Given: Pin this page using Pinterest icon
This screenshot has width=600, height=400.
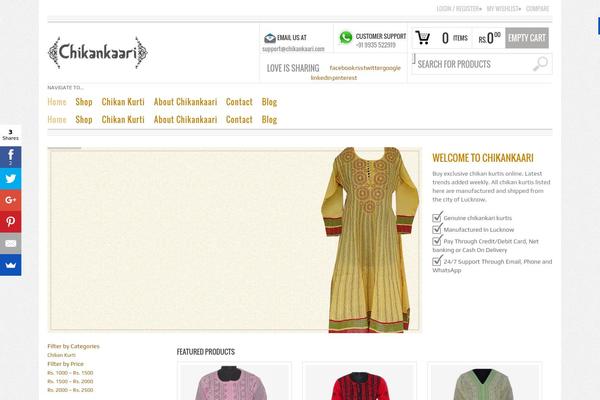Looking at the screenshot, I should tap(10, 222).
